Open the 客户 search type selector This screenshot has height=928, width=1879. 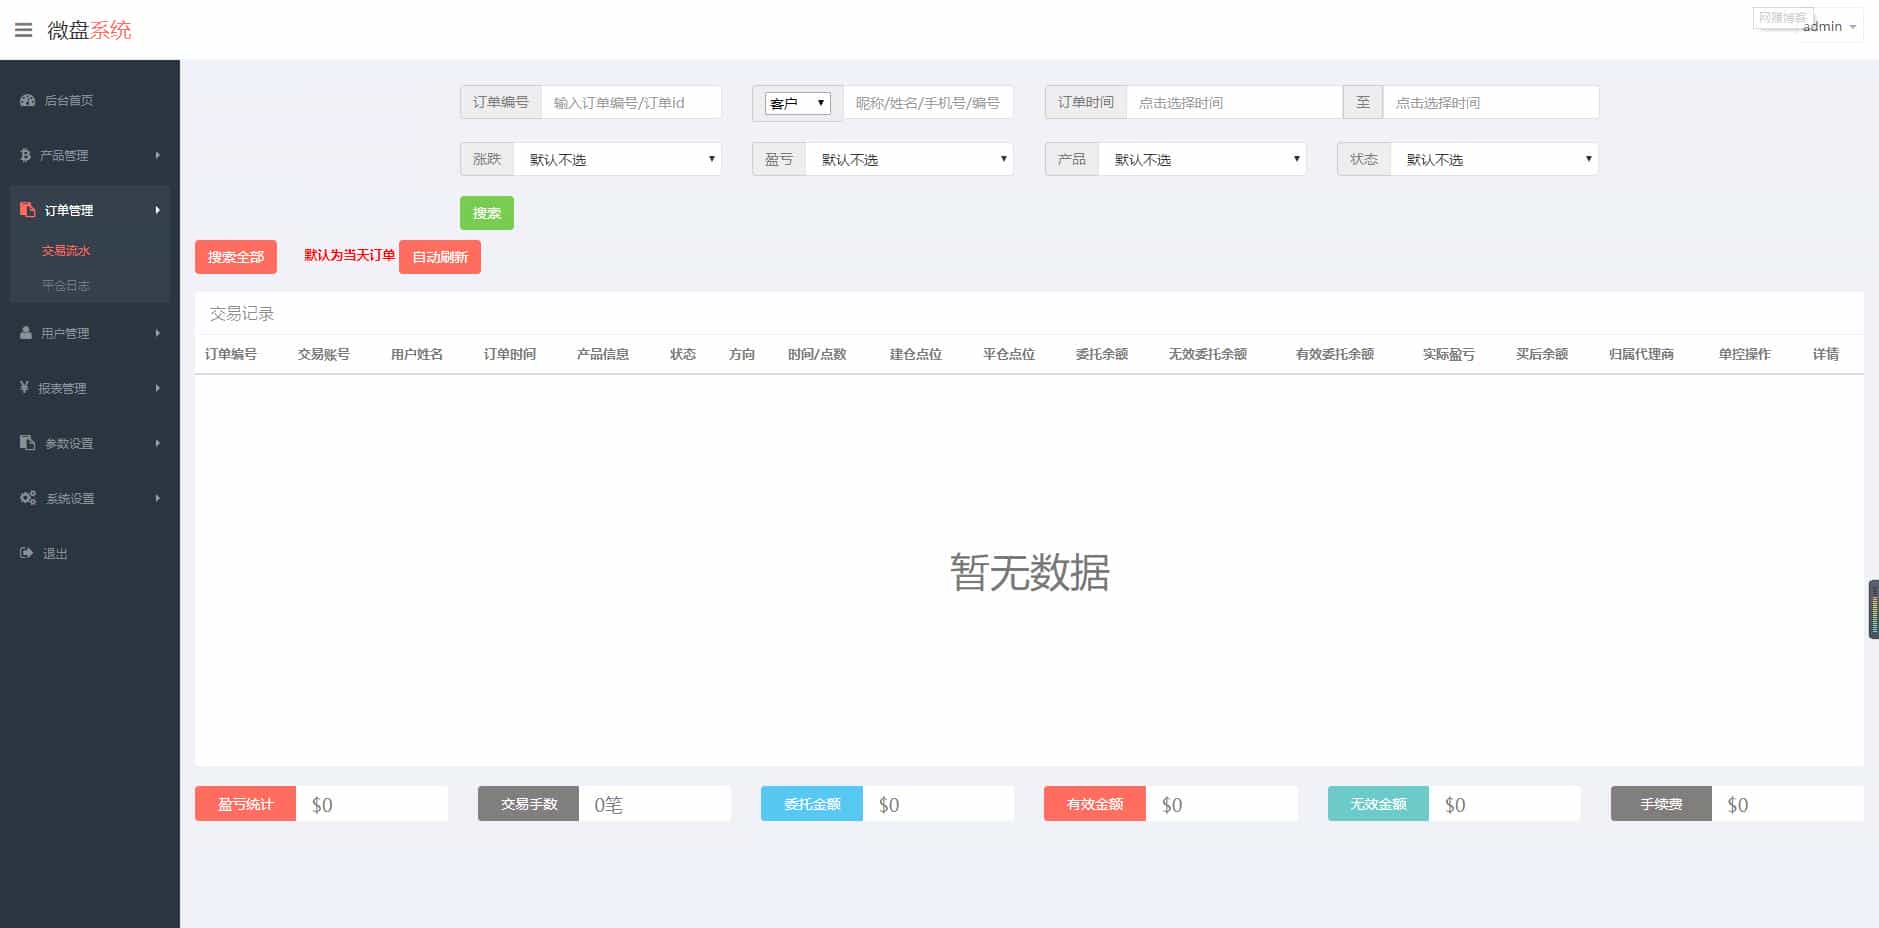[x=797, y=103]
